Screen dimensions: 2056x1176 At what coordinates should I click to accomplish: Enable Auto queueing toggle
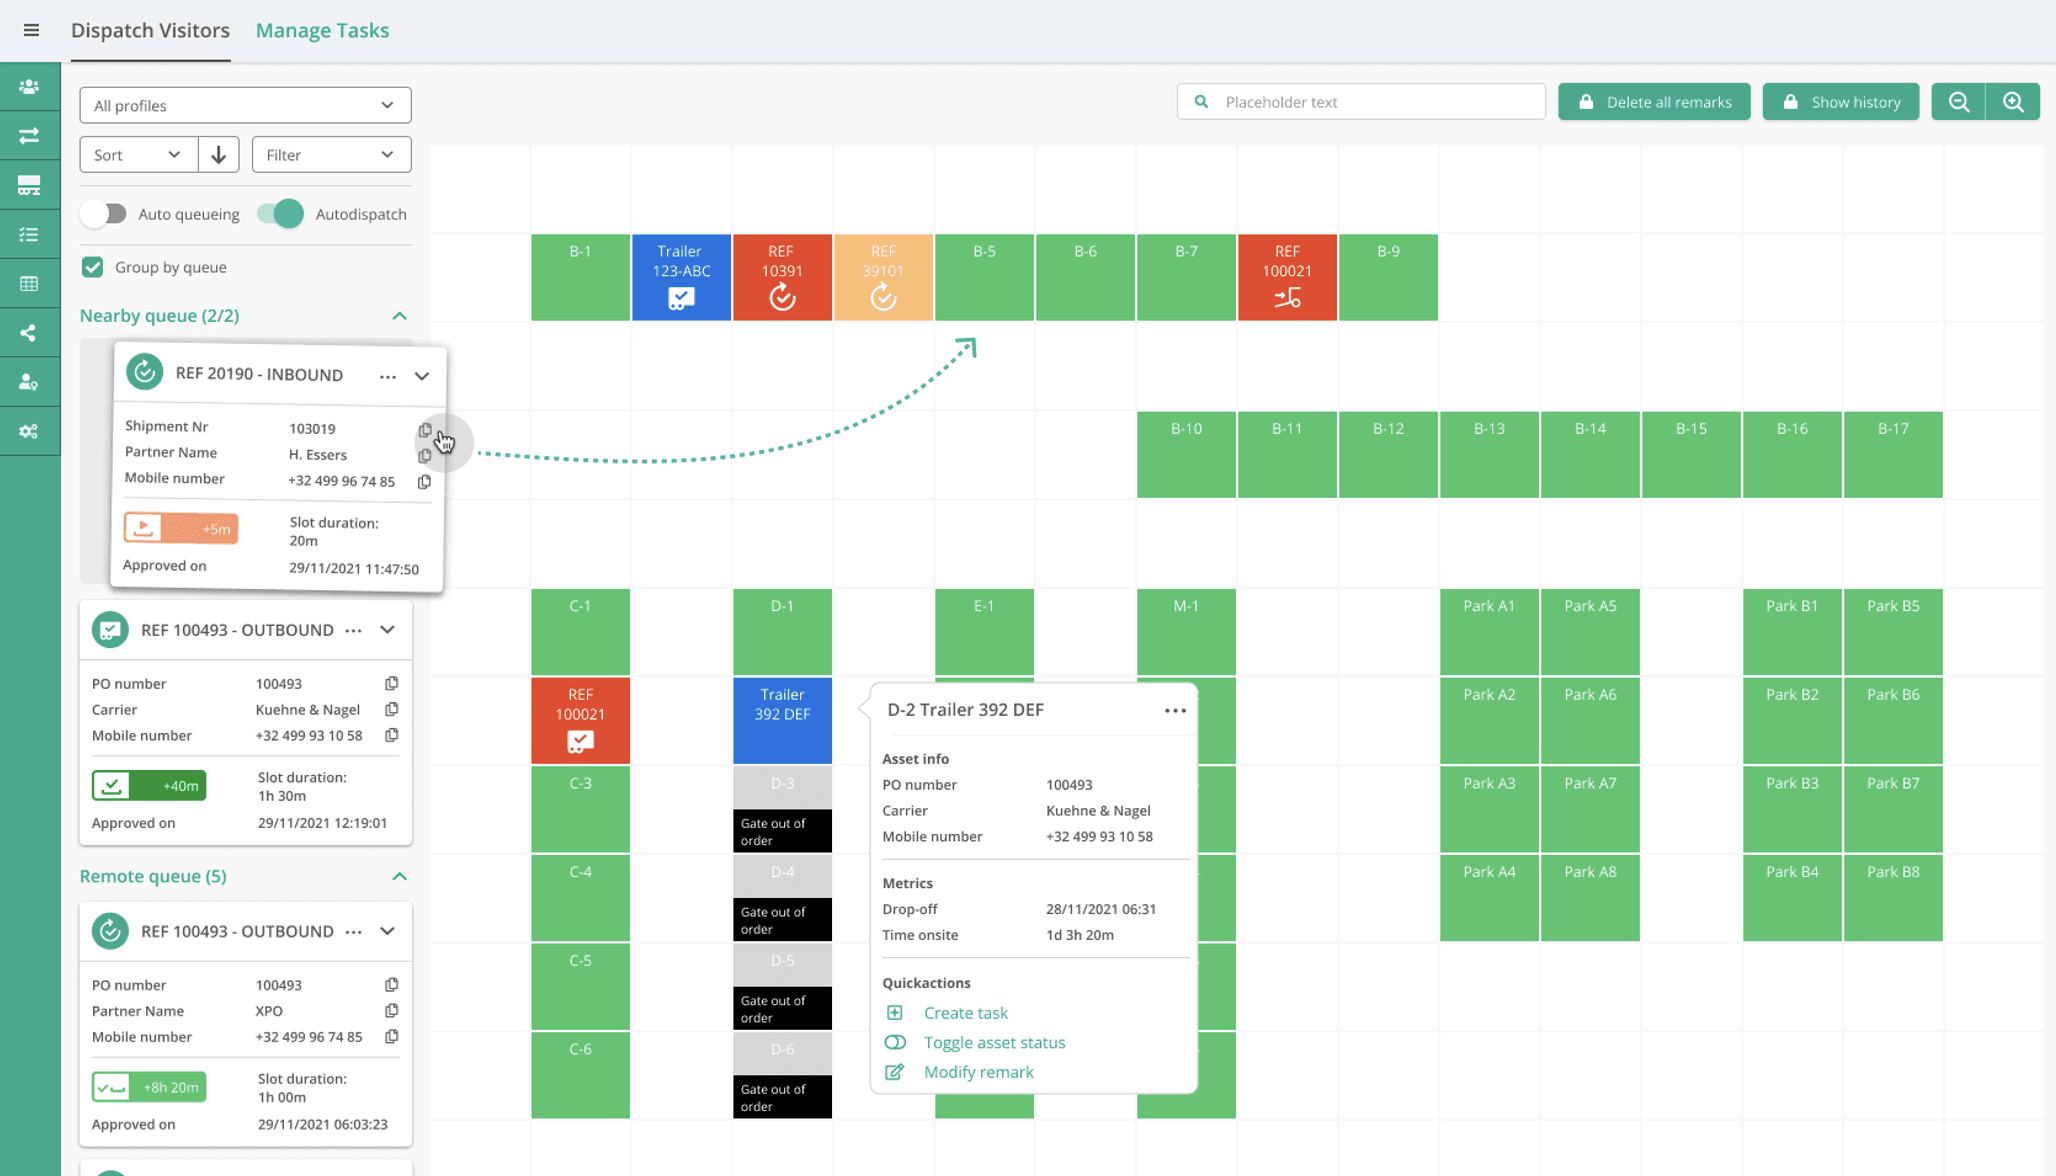[104, 214]
